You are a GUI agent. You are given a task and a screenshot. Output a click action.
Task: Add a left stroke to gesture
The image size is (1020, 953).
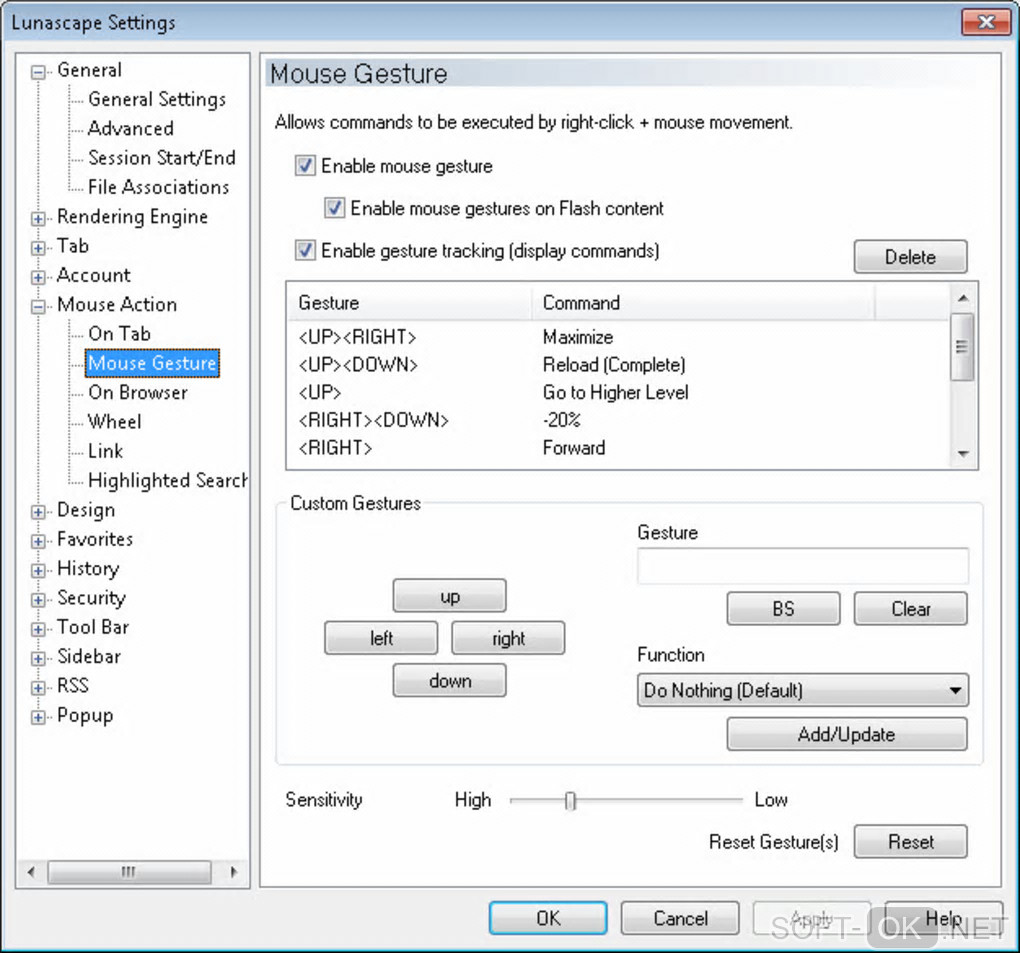point(381,638)
